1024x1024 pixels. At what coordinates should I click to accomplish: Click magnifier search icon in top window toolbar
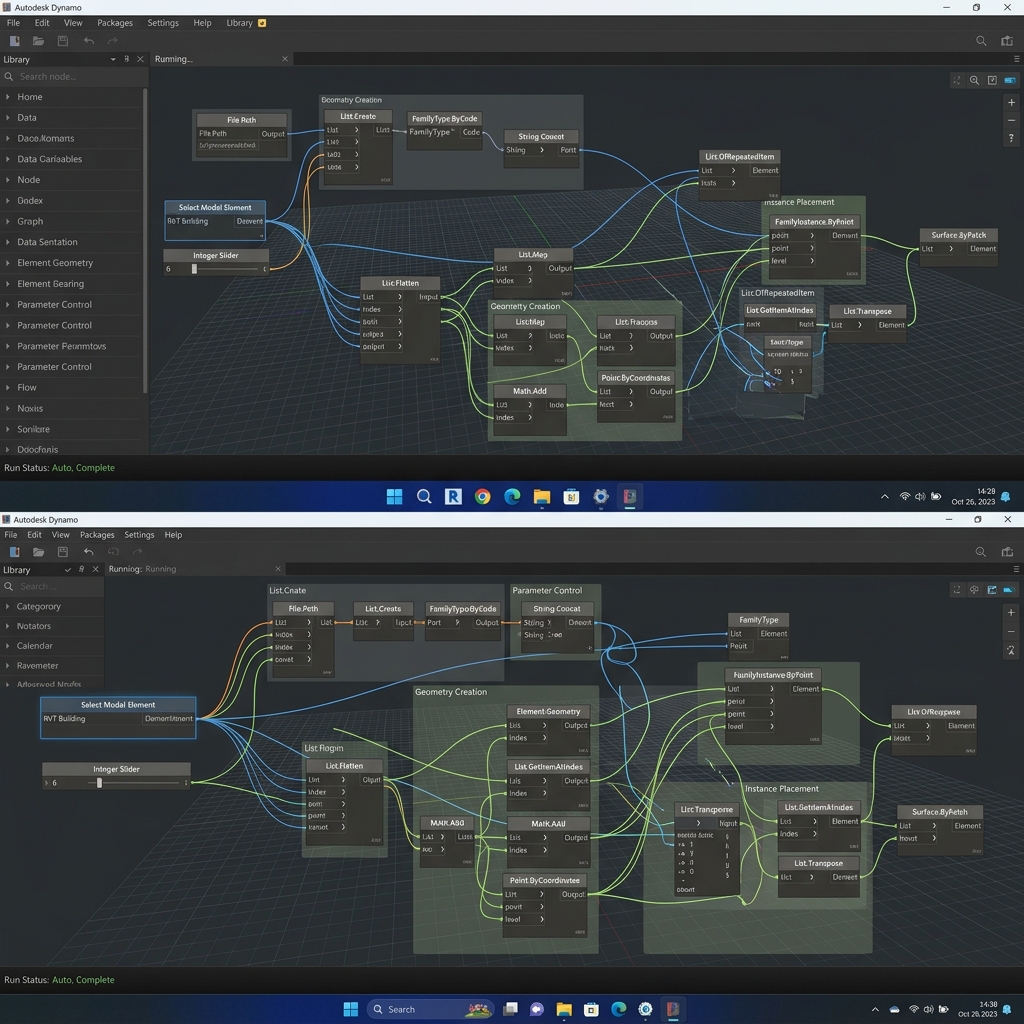point(981,41)
